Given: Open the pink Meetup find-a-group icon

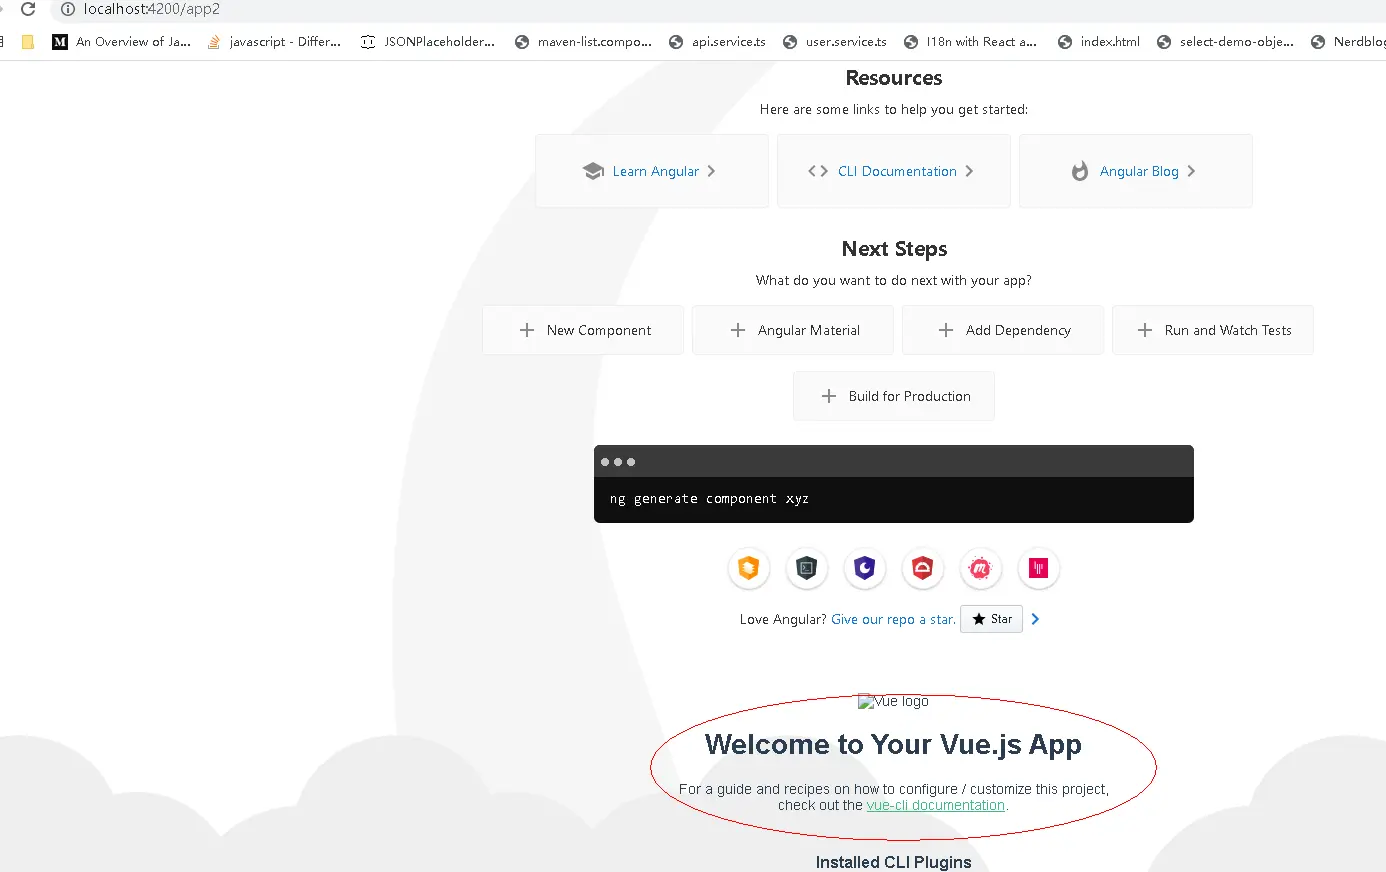Looking at the screenshot, I should [x=981, y=568].
